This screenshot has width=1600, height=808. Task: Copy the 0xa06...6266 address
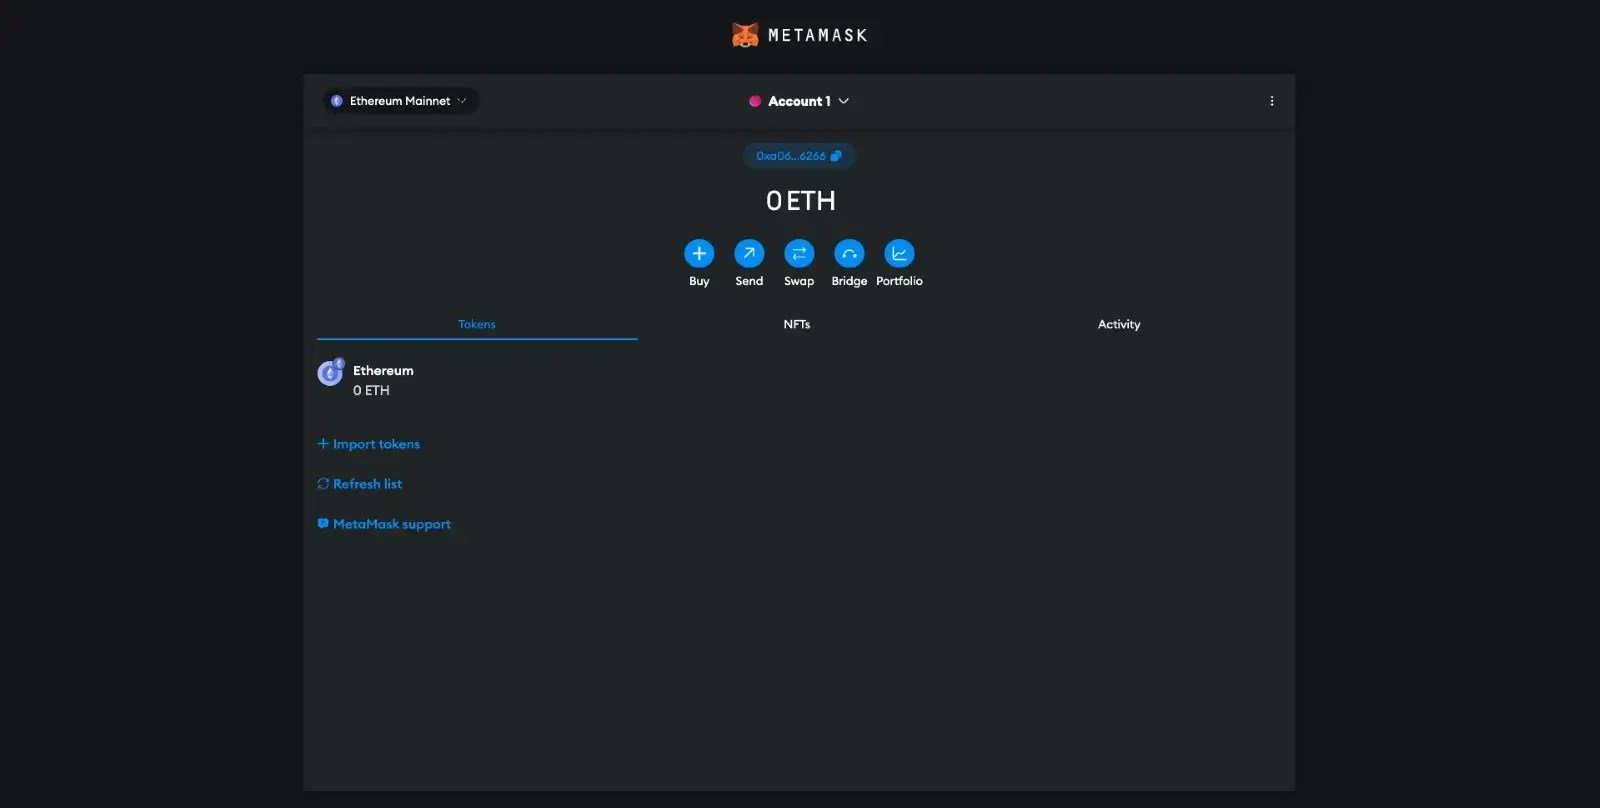point(799,156)
